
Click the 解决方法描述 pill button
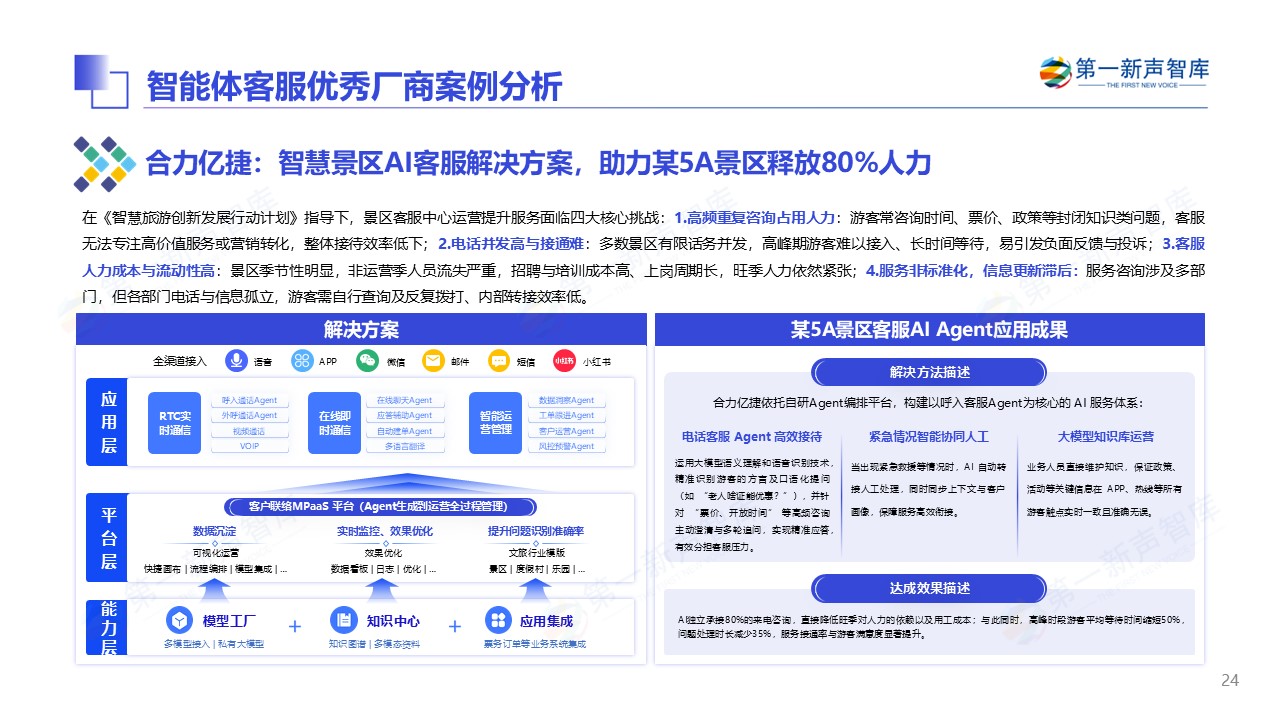[929, 373]
